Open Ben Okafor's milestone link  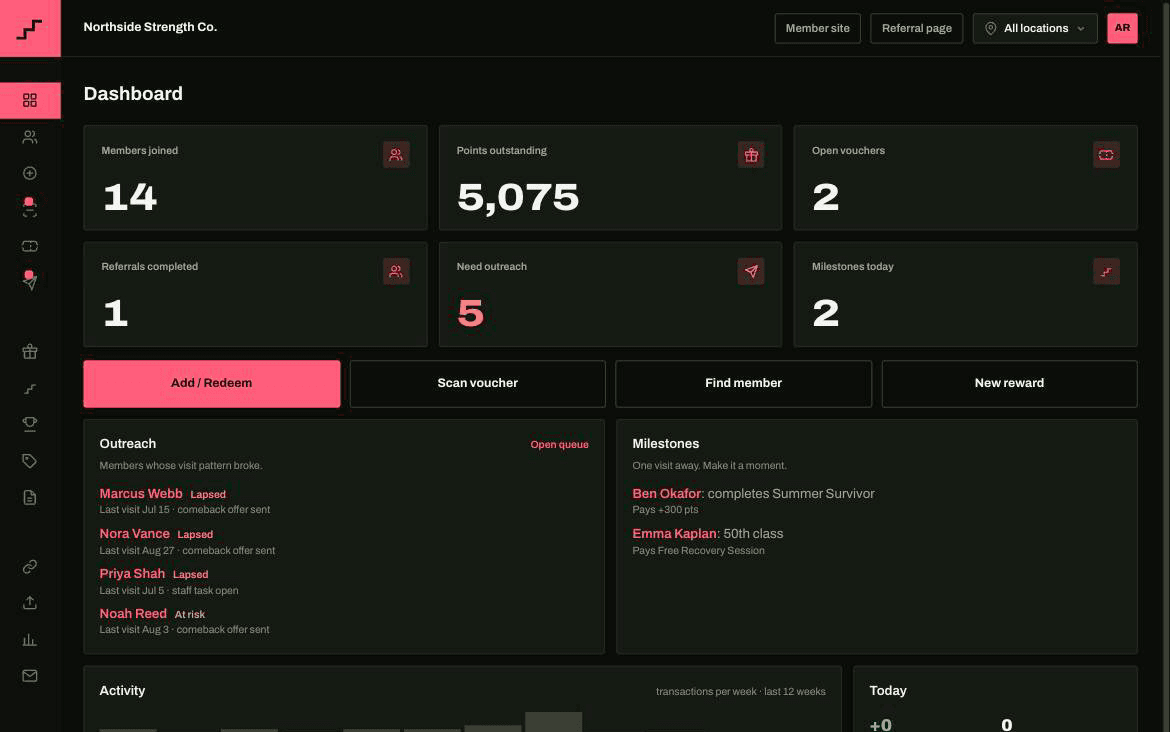[666, 493]
